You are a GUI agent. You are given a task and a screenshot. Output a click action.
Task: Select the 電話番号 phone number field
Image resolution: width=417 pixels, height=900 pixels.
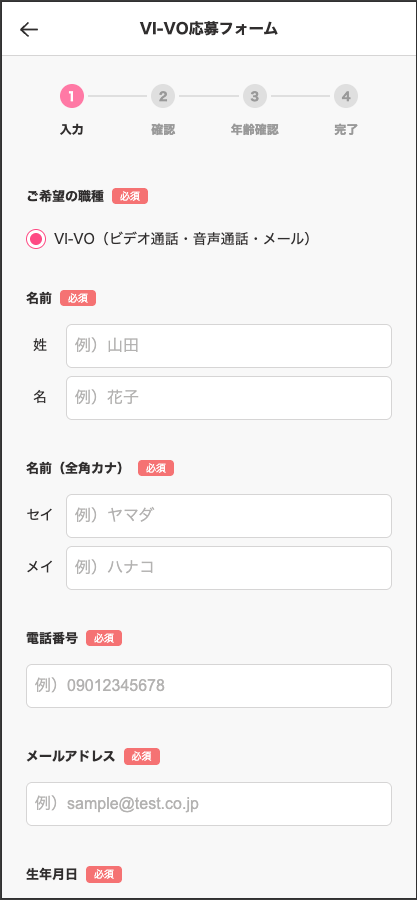click(209, 686)
